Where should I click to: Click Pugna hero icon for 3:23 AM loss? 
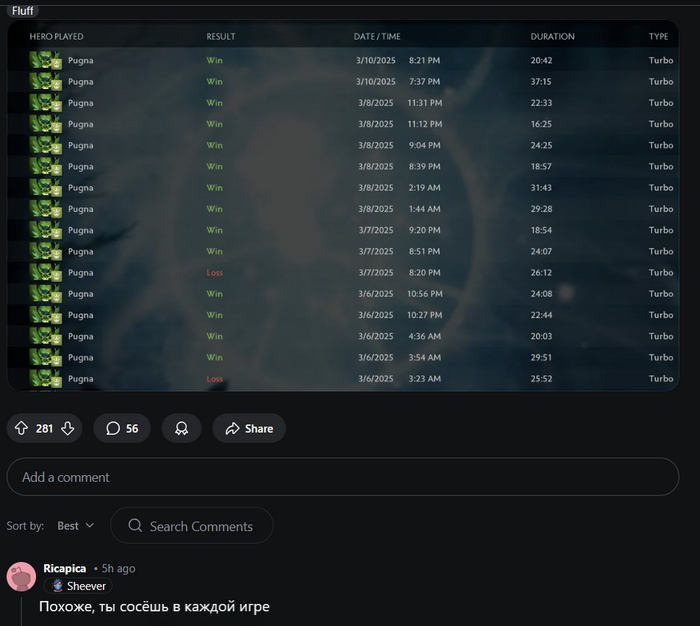point(46,379)
